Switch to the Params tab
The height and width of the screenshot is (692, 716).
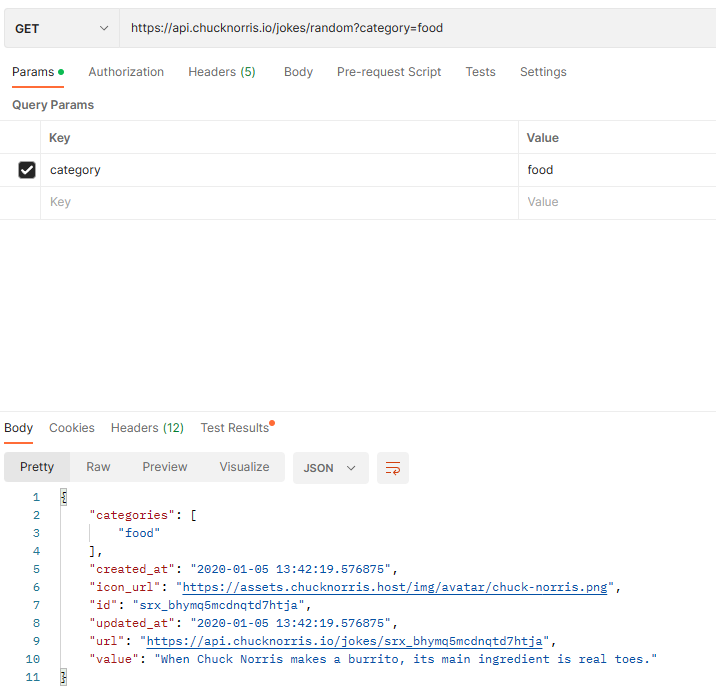tap(38, 72)
